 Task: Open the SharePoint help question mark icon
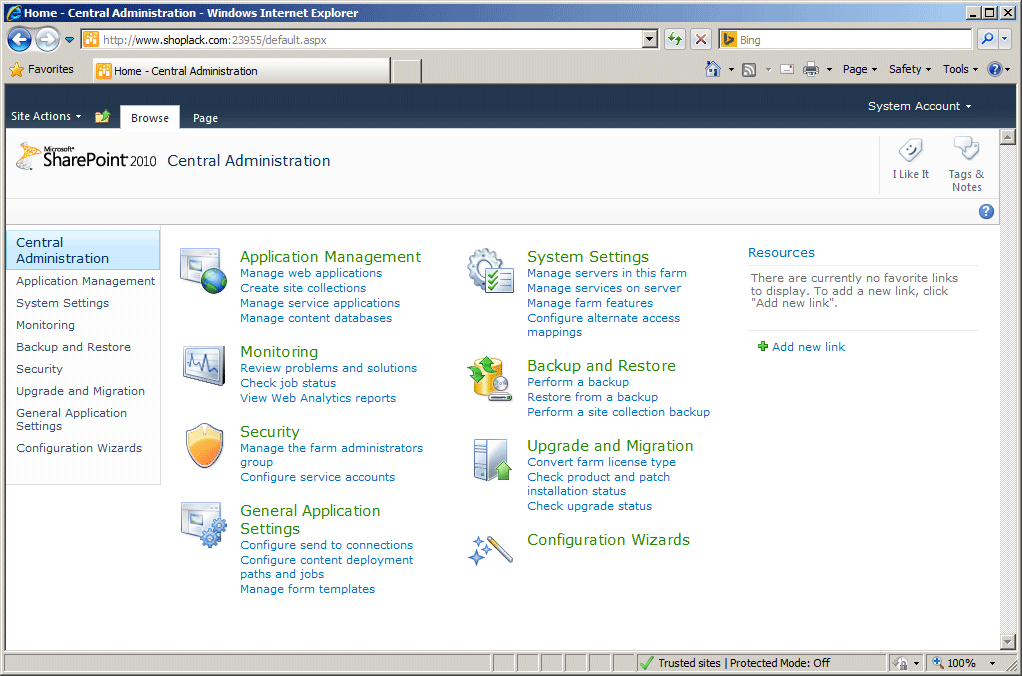(986, 211)
